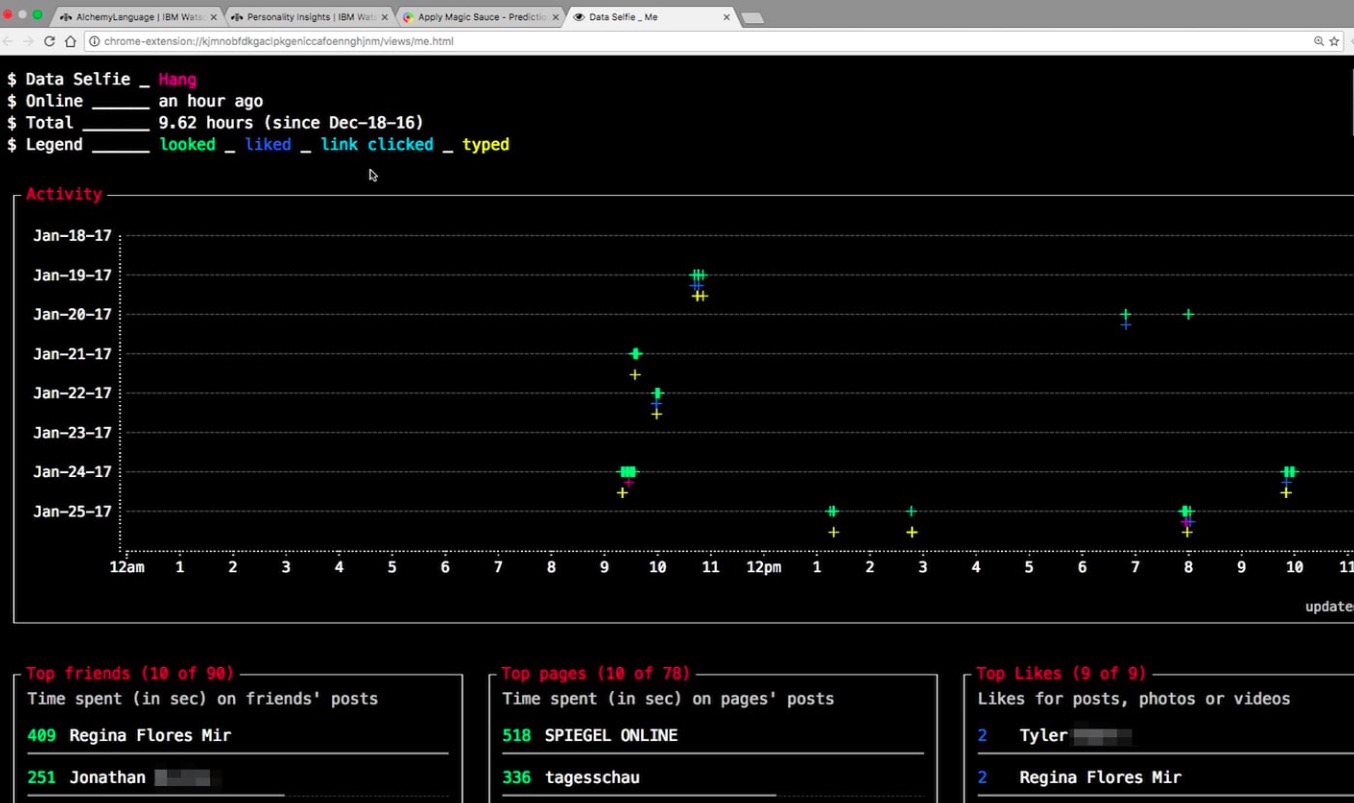
Task: Click the green marker on Jan-21-17 row
Action: pos(635,353)
